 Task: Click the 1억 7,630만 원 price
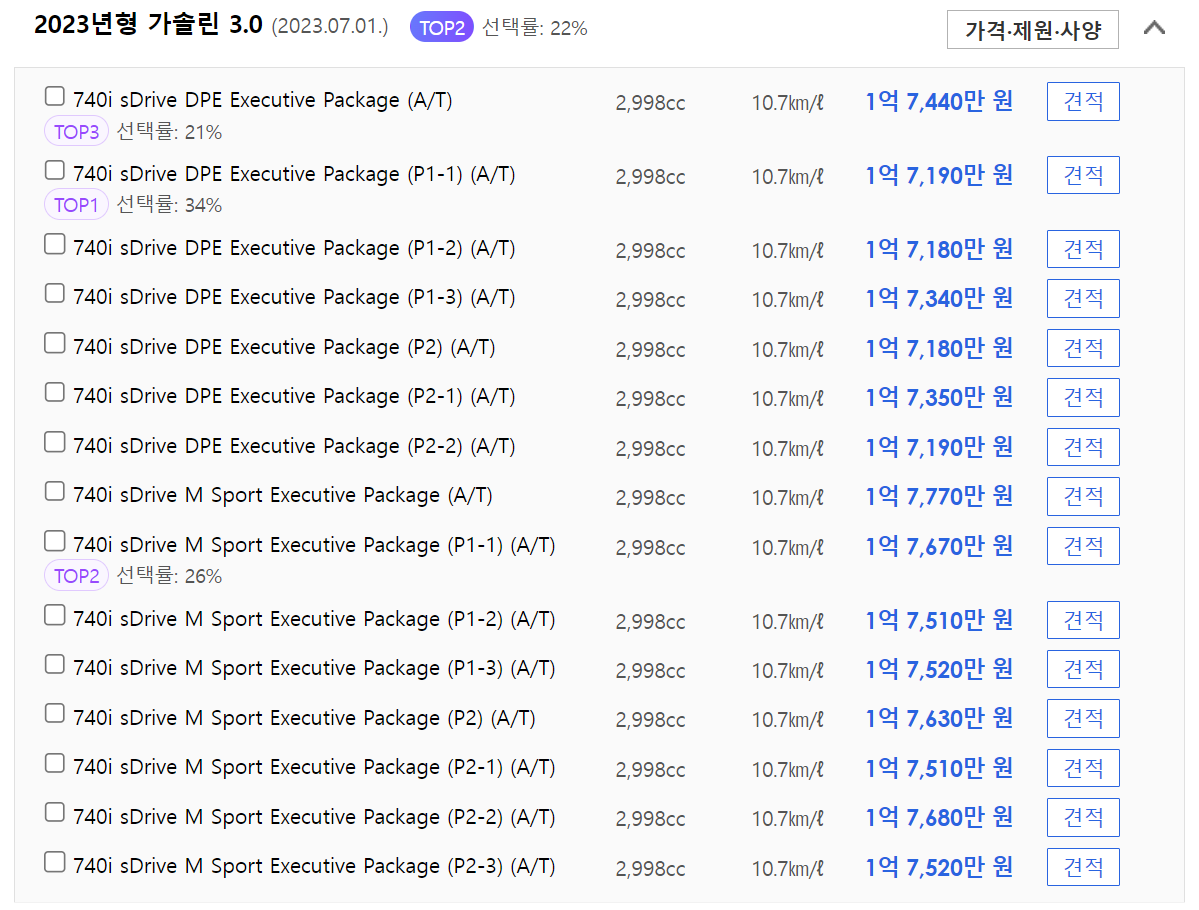coord(938,718)
